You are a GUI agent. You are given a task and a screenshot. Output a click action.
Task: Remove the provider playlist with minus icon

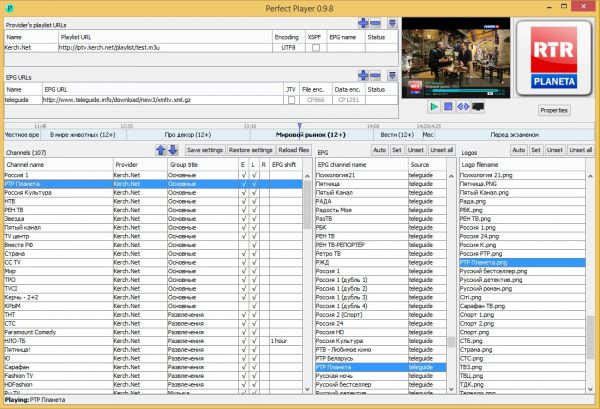click(x=375, y=22)
